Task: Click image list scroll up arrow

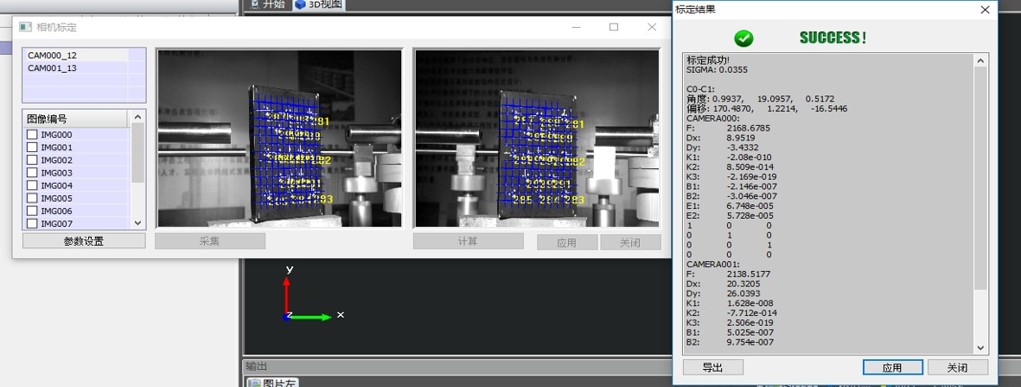Action: tap(138, 117)
